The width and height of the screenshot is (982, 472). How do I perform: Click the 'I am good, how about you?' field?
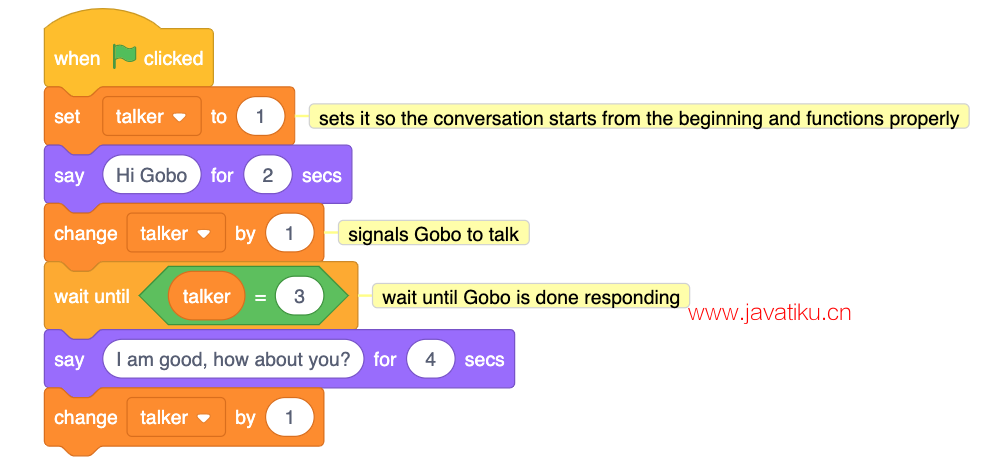tap(233, 359)
